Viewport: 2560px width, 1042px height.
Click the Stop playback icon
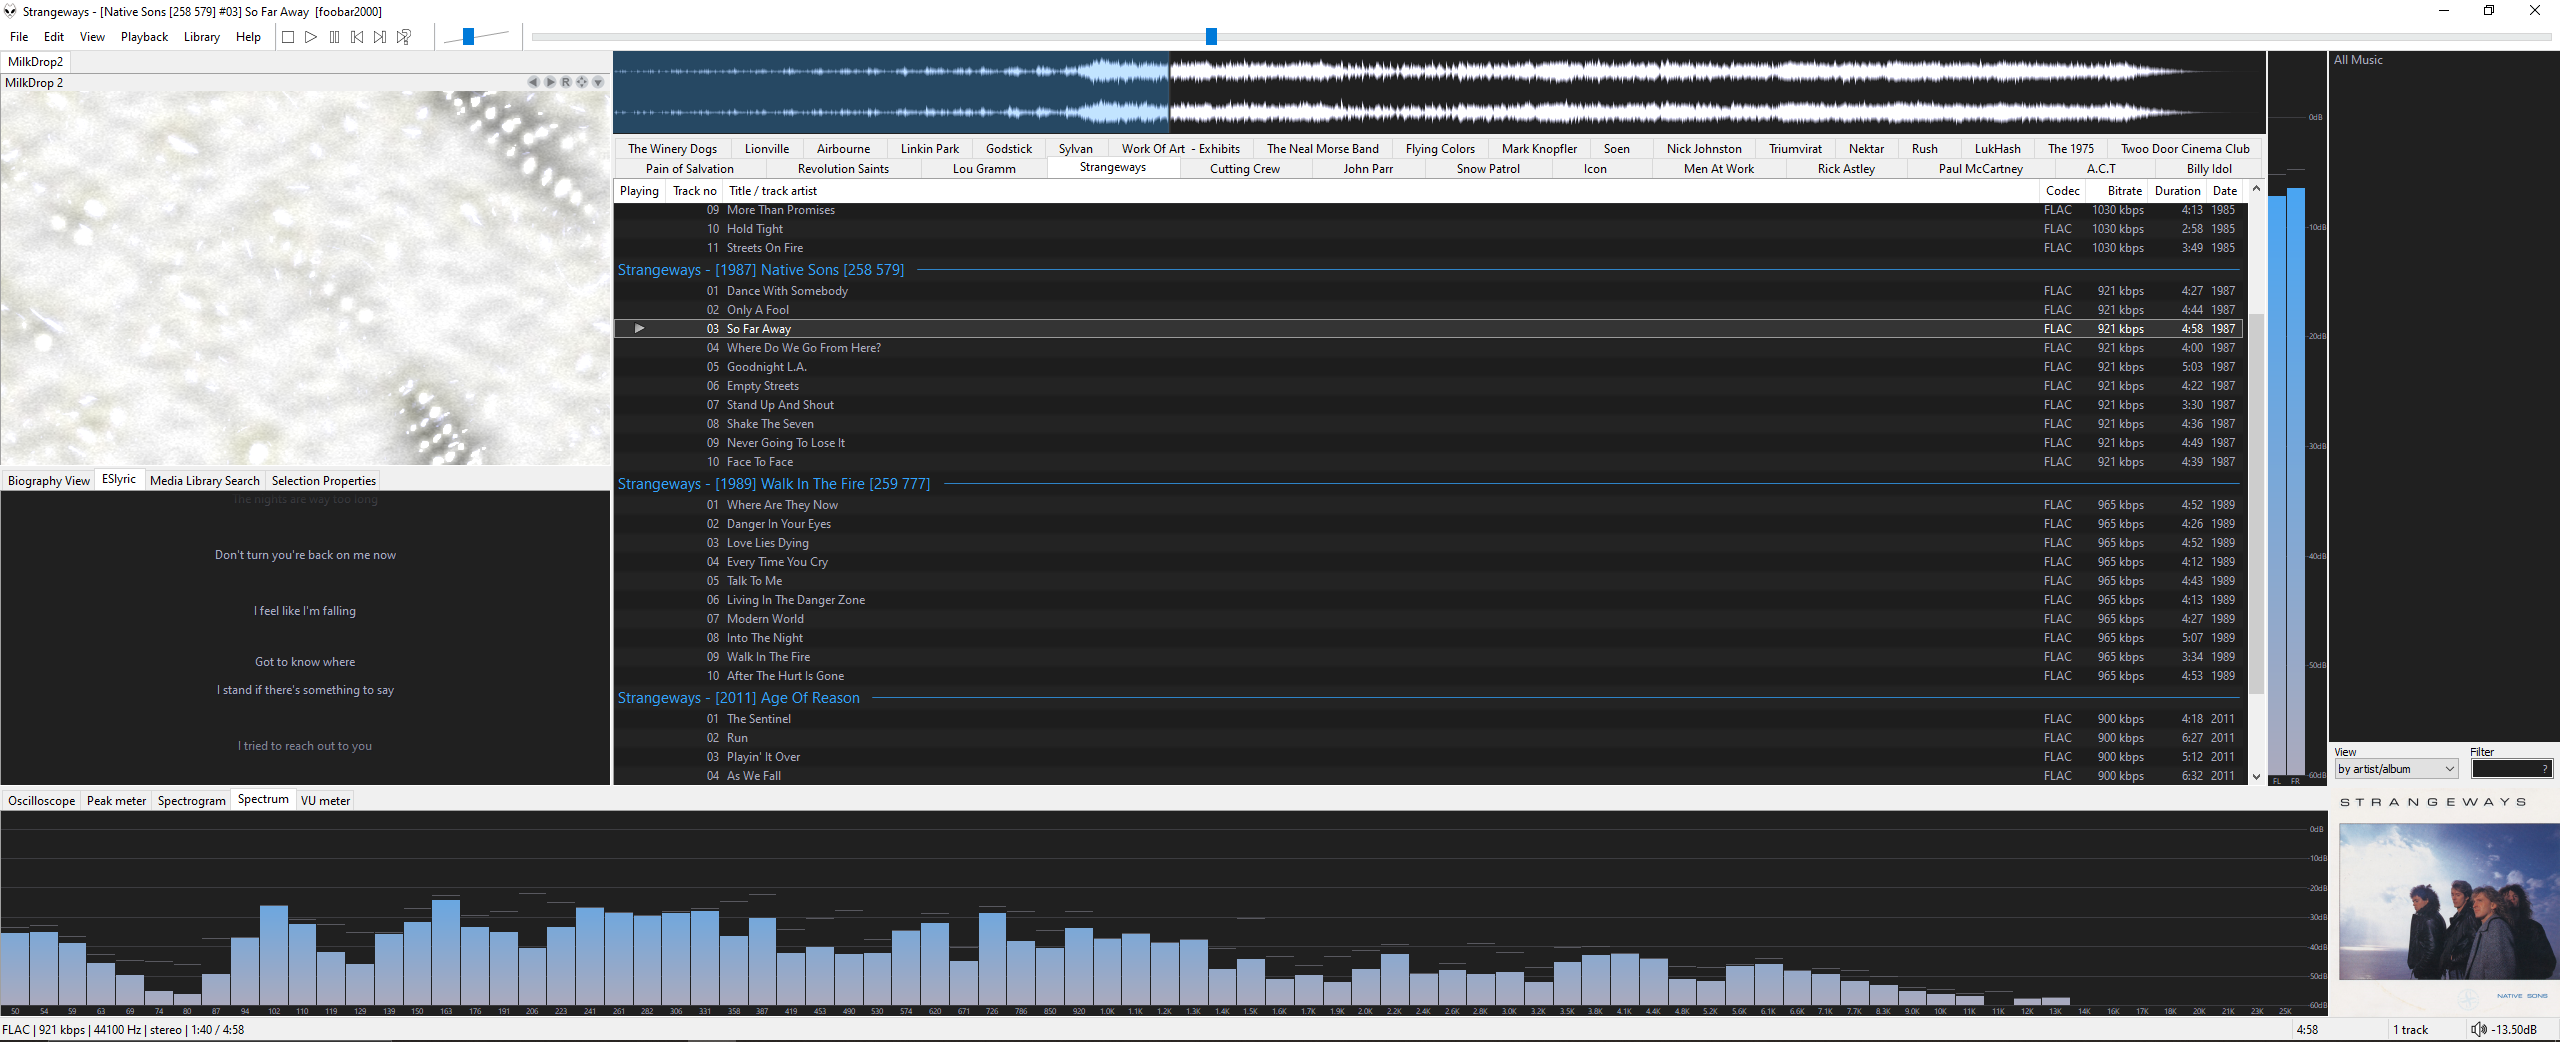[x=288, y=37]
